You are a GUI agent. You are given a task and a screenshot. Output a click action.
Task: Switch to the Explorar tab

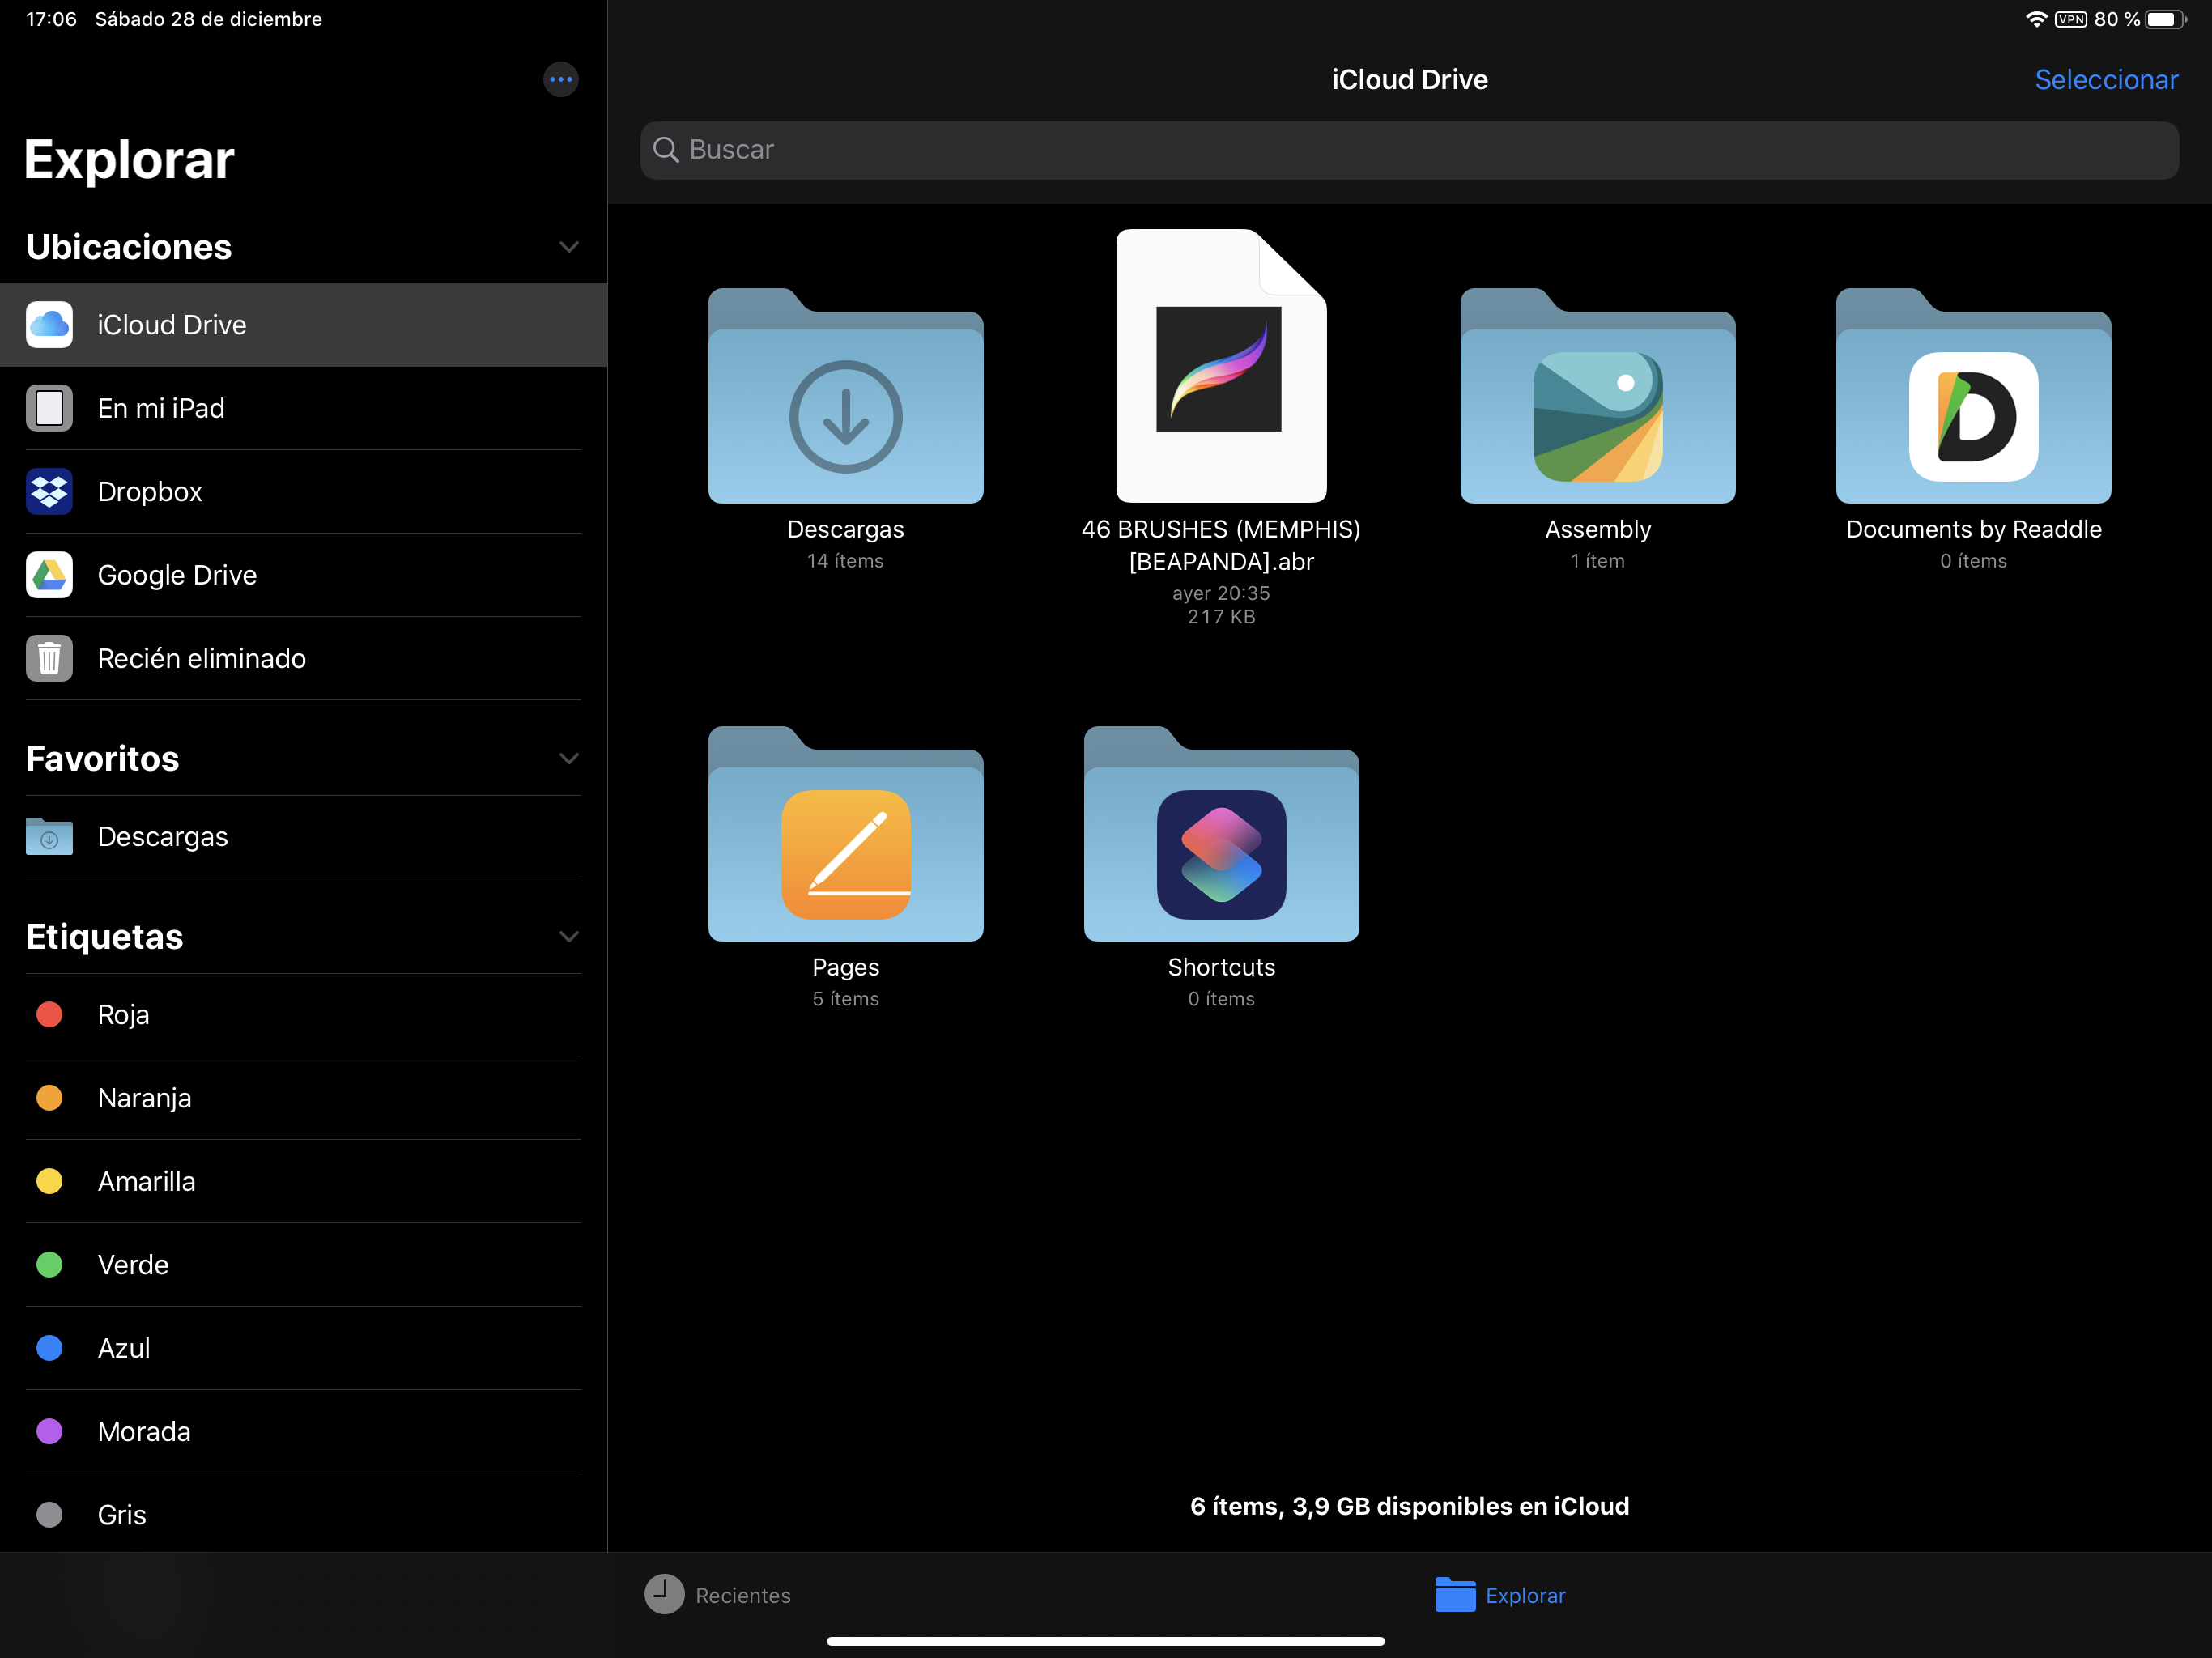coord(1500,1594)
